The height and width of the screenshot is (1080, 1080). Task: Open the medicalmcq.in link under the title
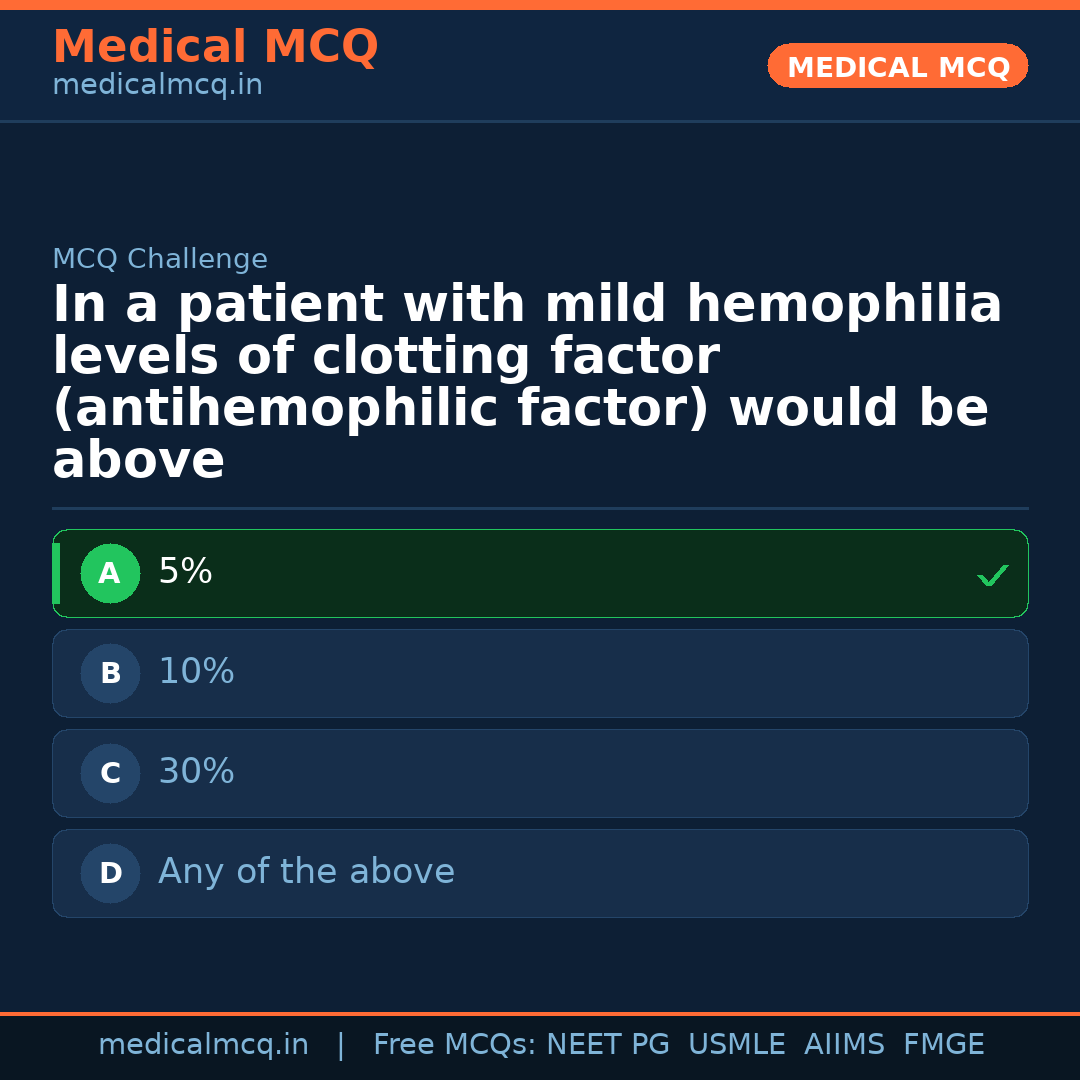[157, 86]
